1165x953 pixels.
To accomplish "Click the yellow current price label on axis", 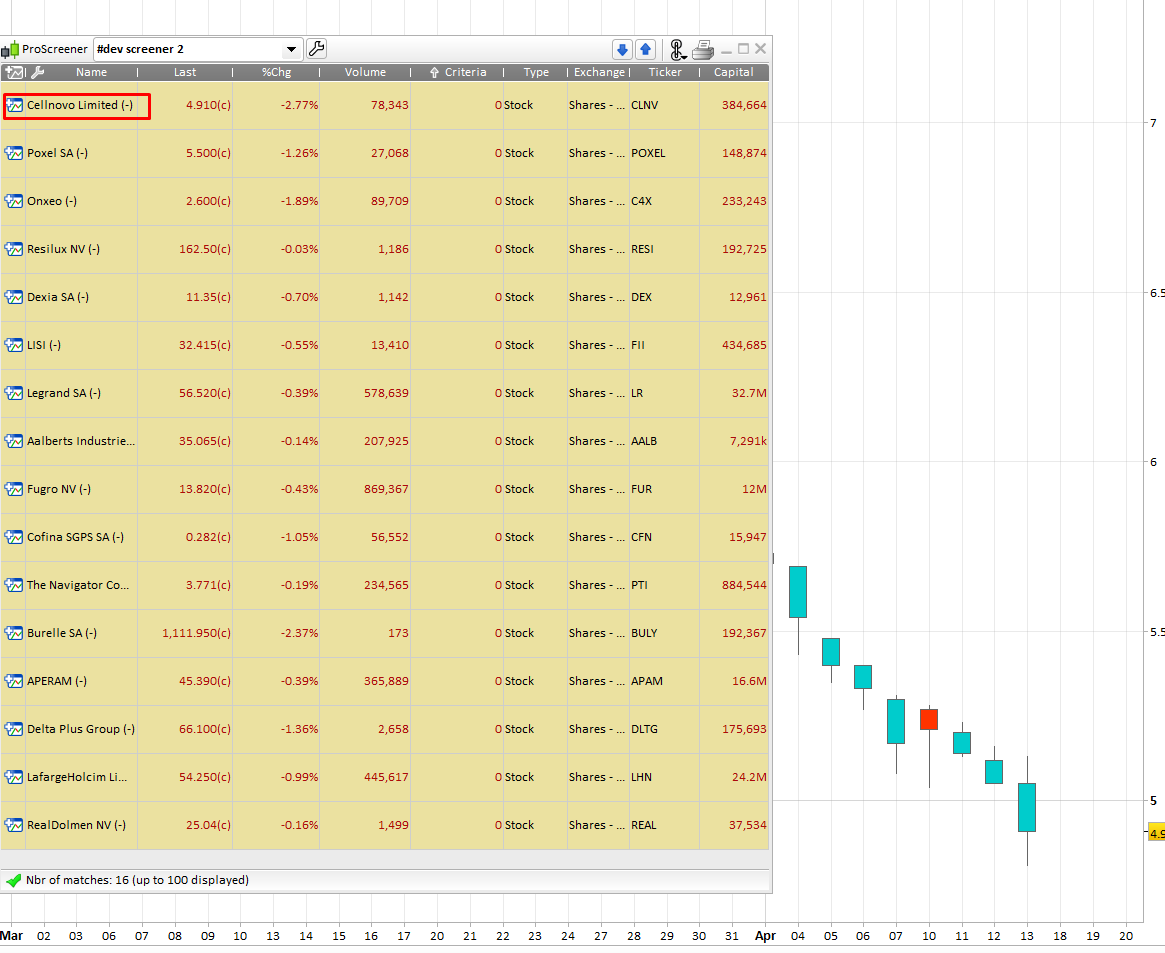I will (1157, 833).
